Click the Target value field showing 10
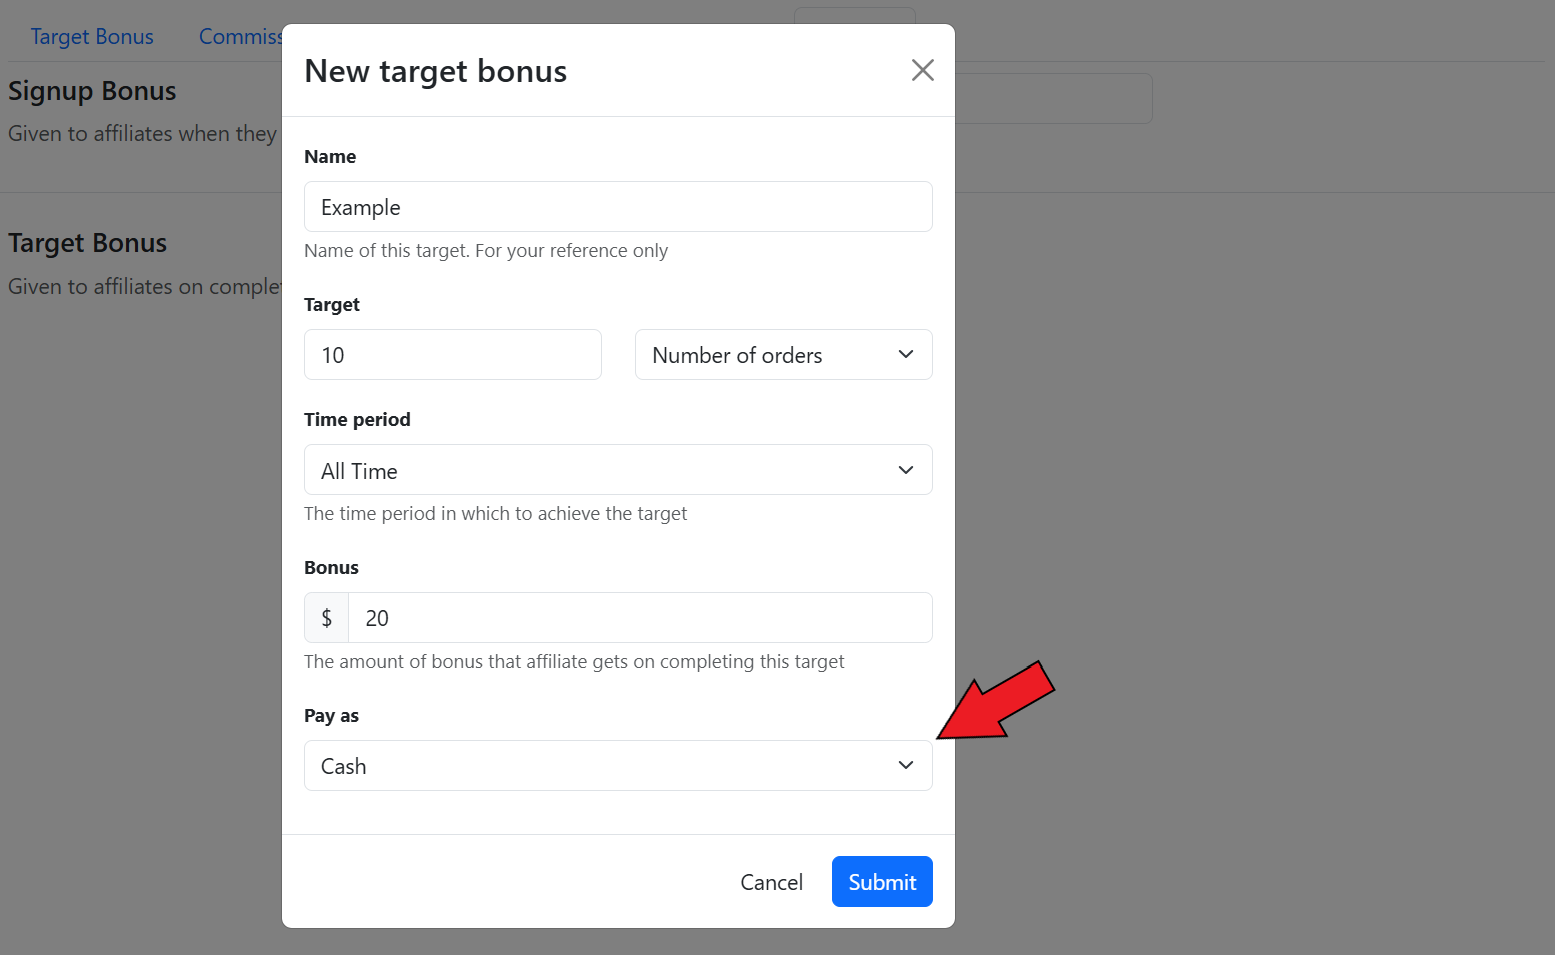This screenshot has width=1555, height=955. click(452, 355)
